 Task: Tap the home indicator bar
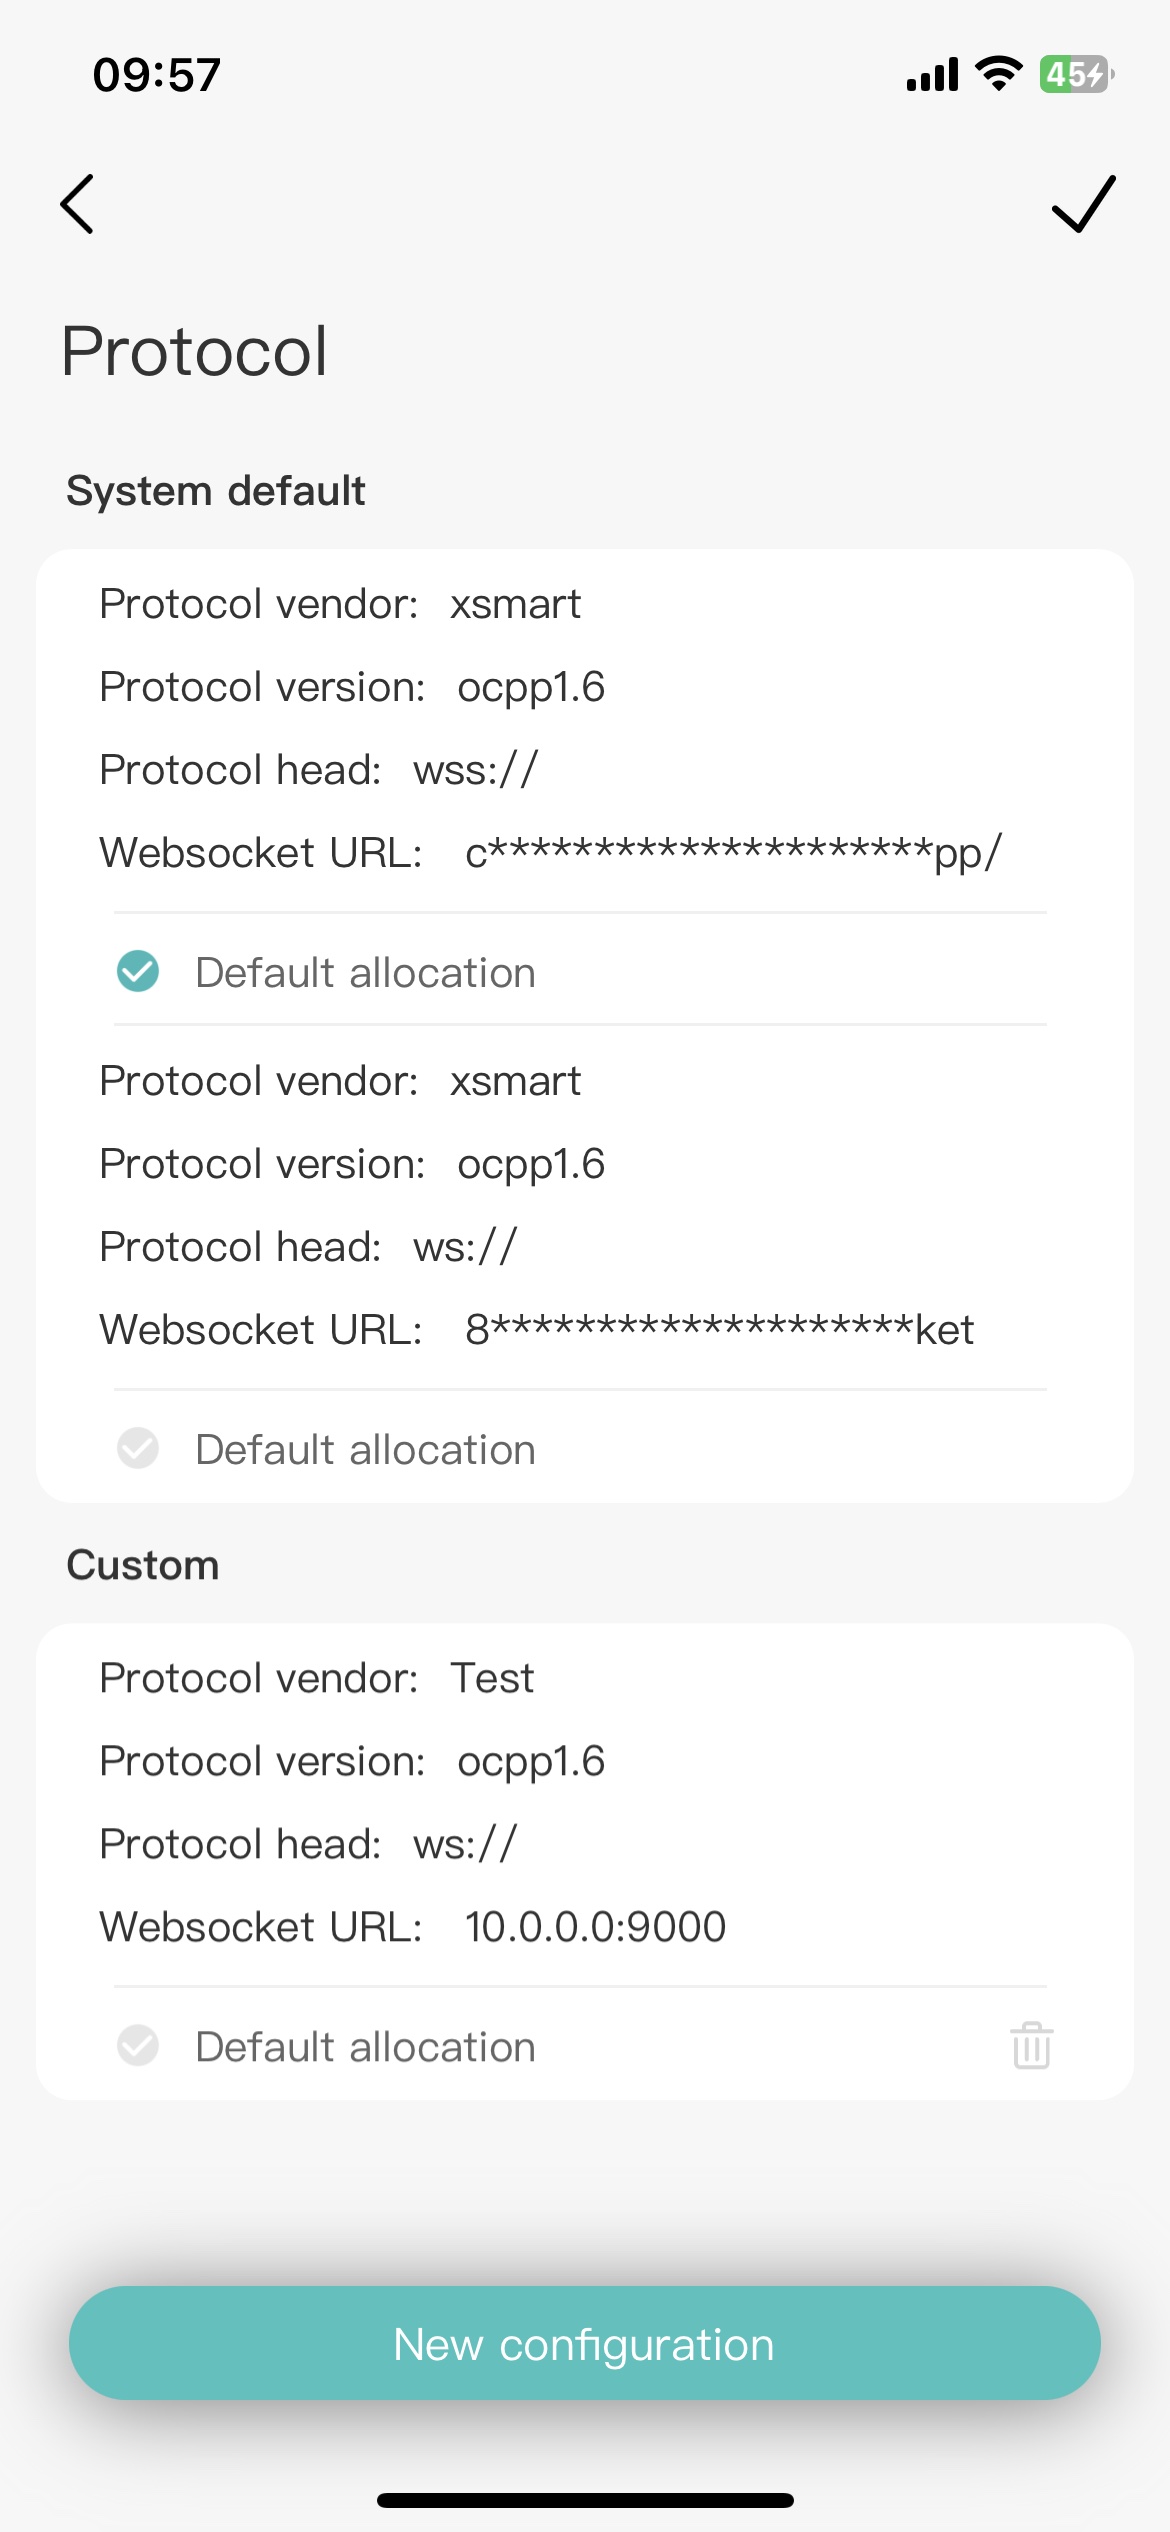585,2500
